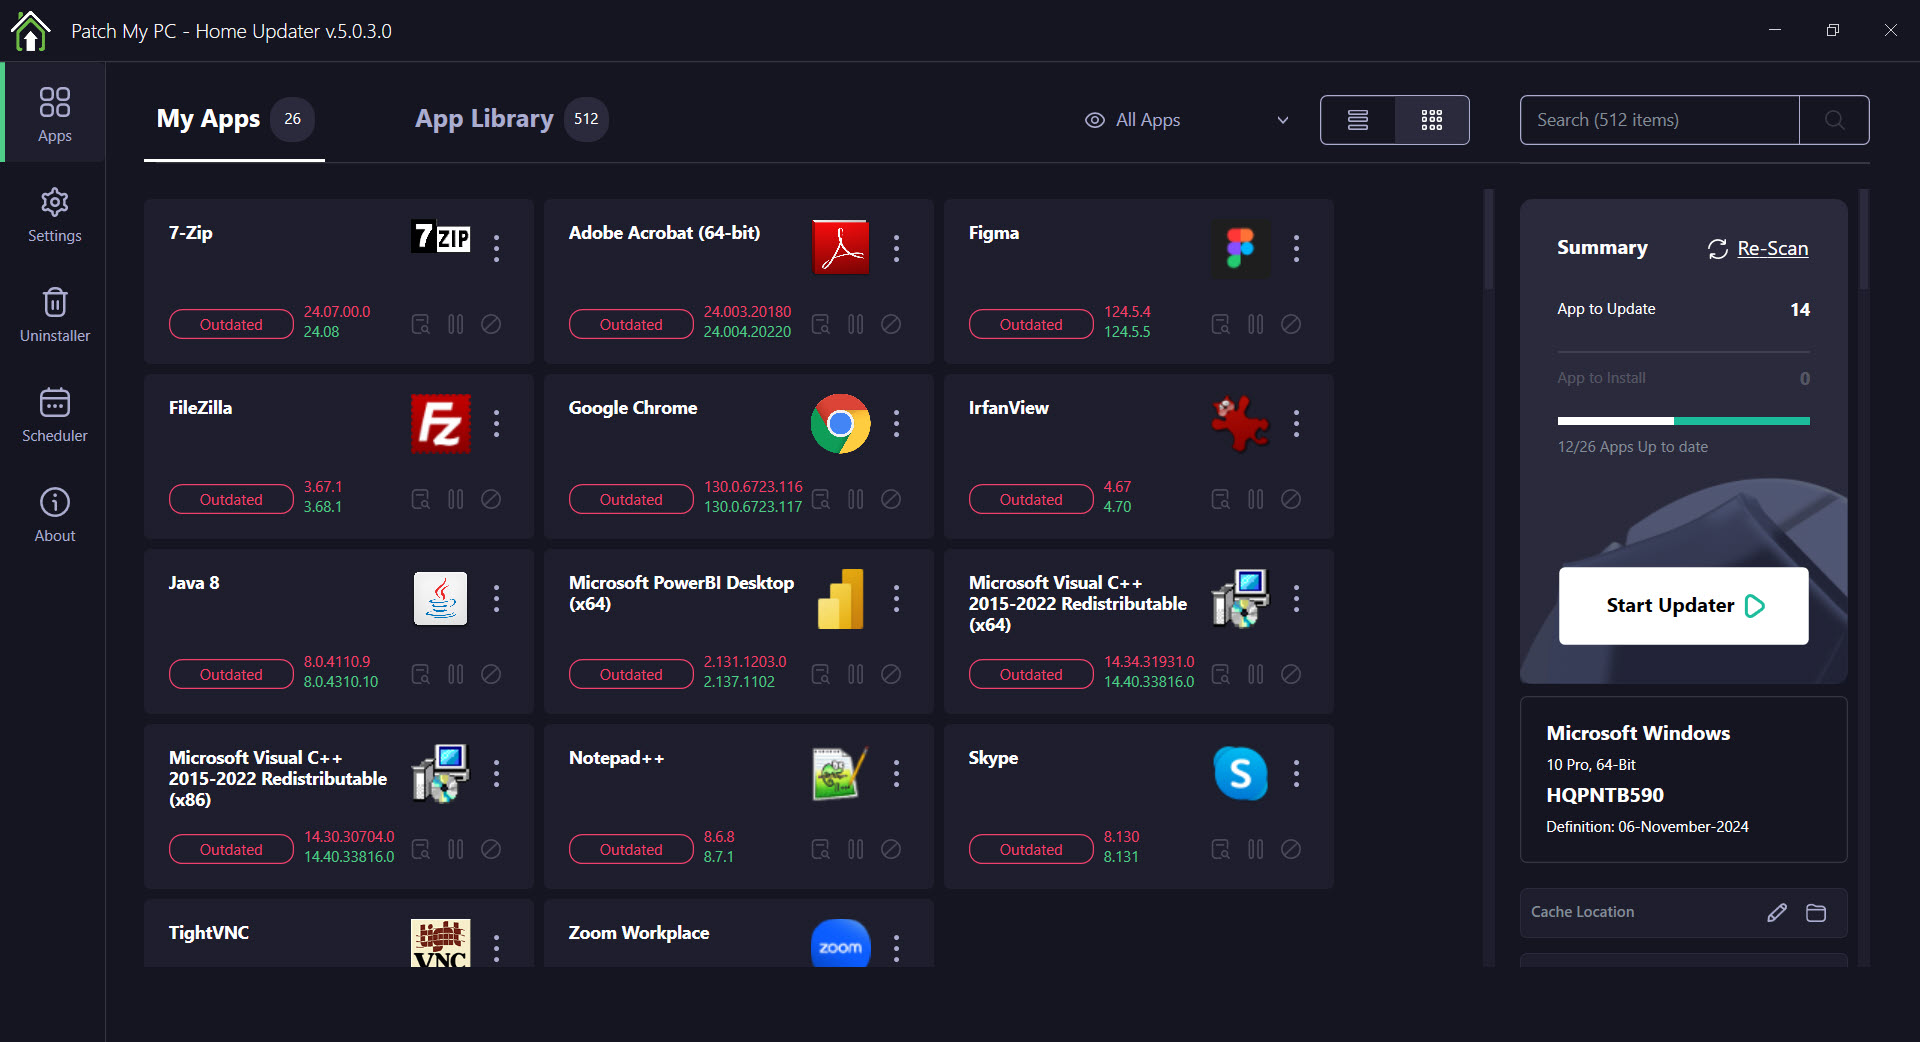Click the skip icon on Microsoft PowerBI card
1920x1042 pixels.
point(891,674)
